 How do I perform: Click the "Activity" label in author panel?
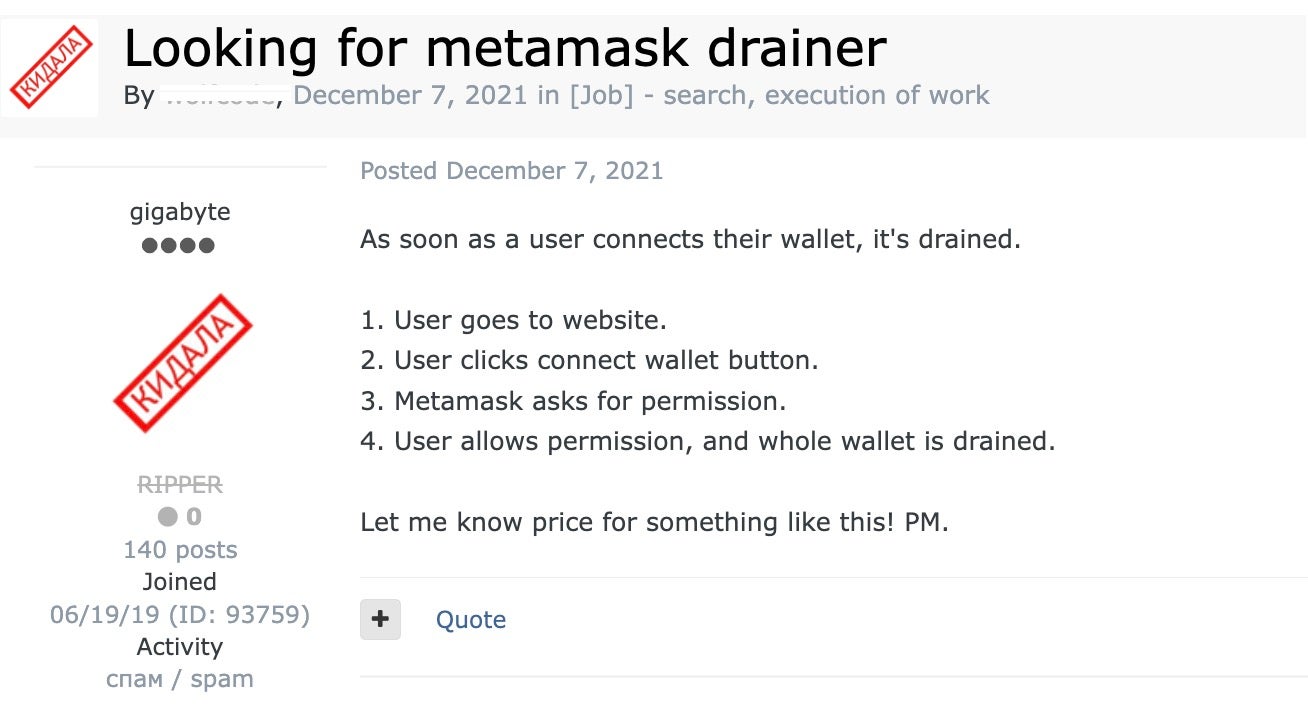[x=180, y=647]
